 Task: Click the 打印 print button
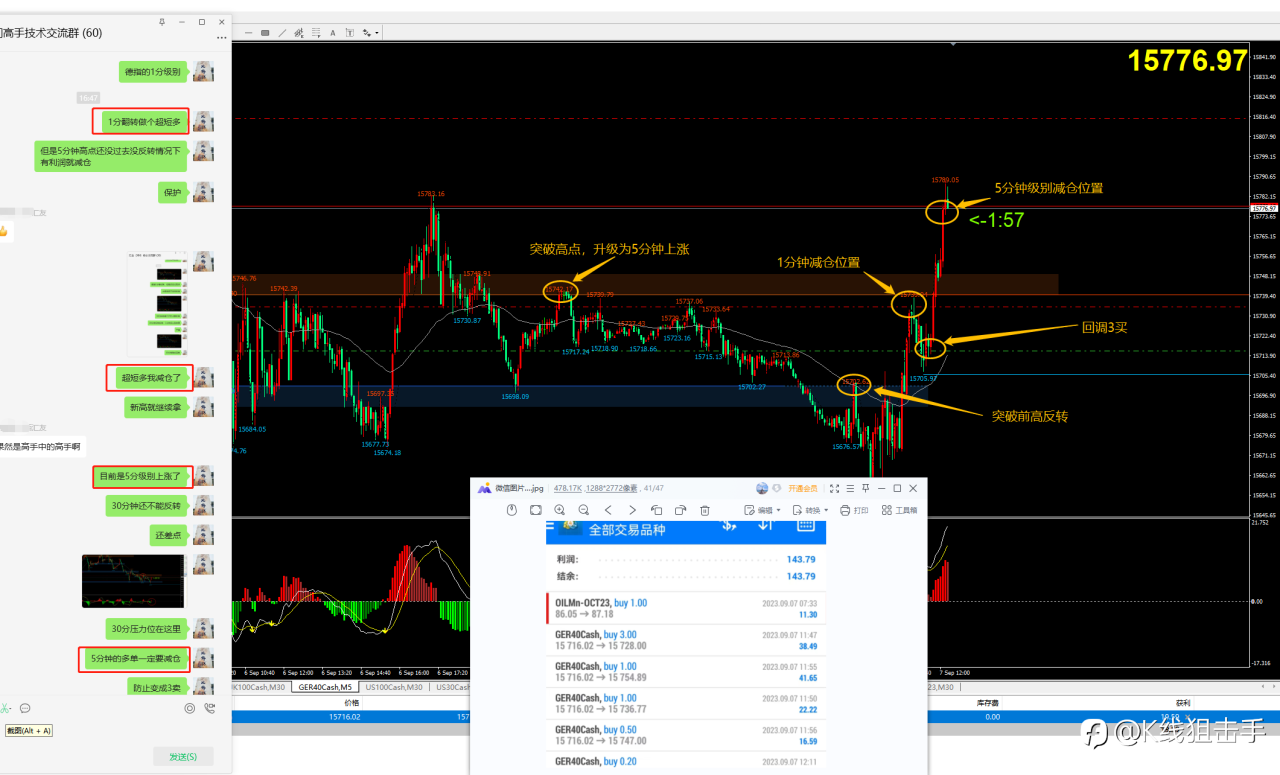[x=855, y=510]
